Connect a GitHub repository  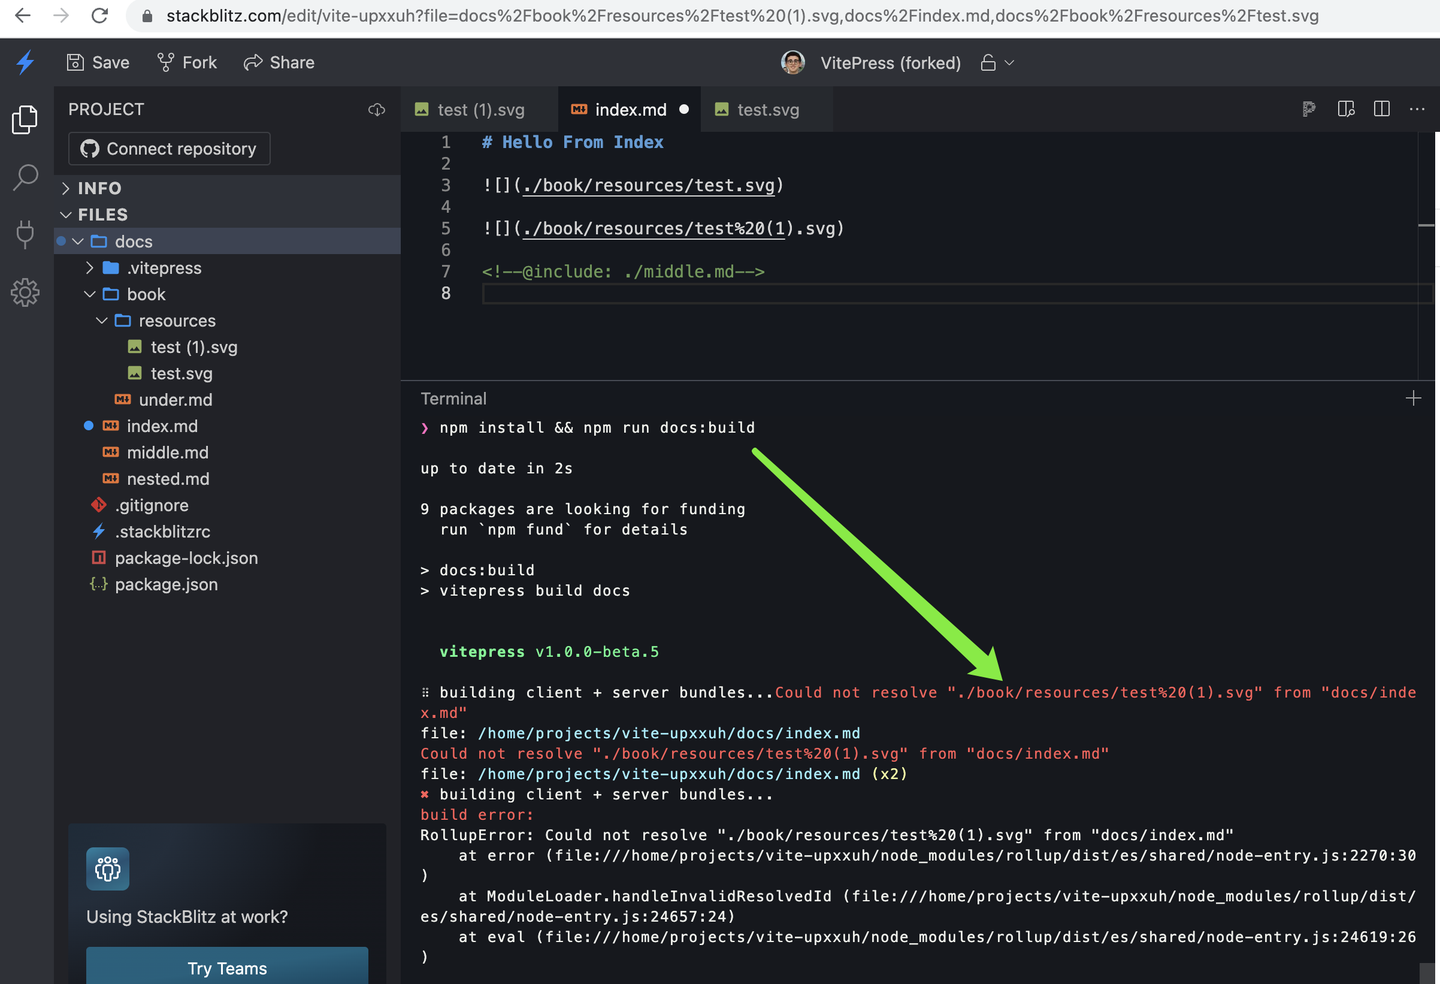click(168, 148)
